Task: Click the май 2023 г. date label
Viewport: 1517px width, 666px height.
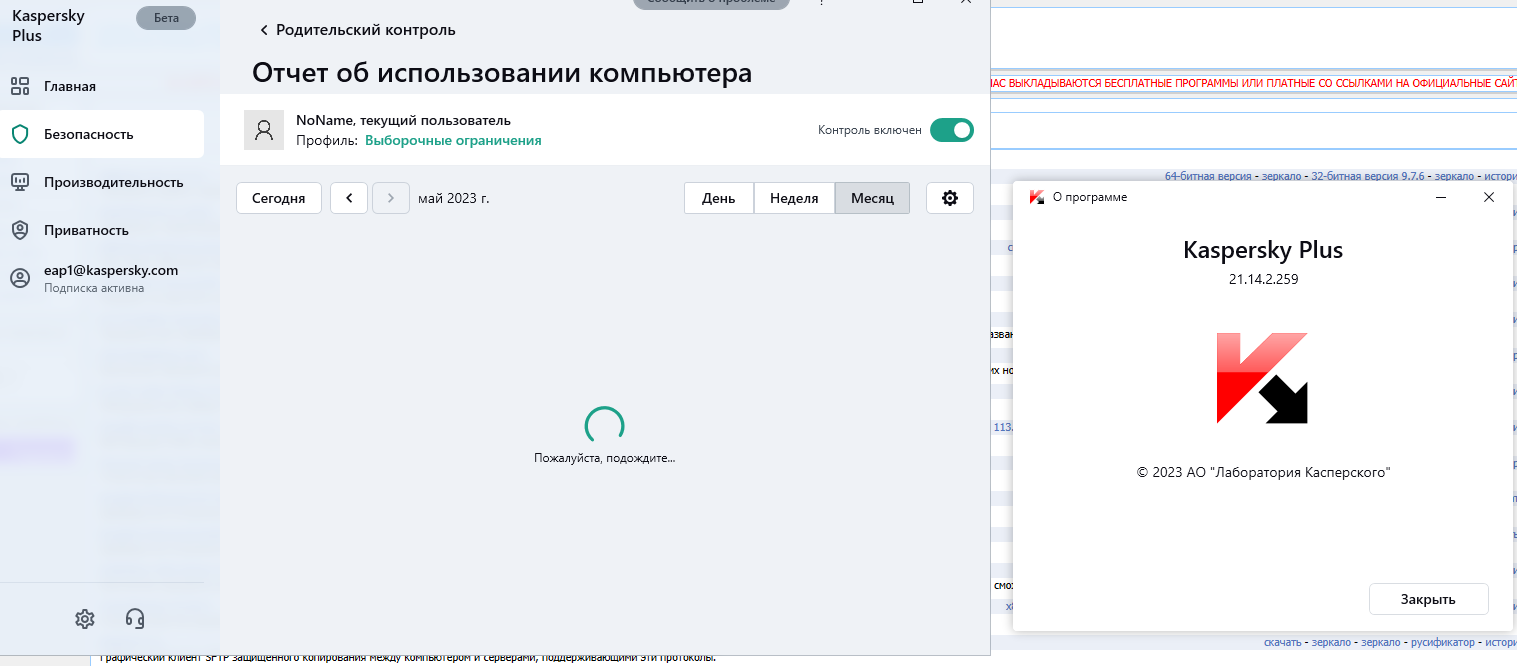Action: (454, 198)
